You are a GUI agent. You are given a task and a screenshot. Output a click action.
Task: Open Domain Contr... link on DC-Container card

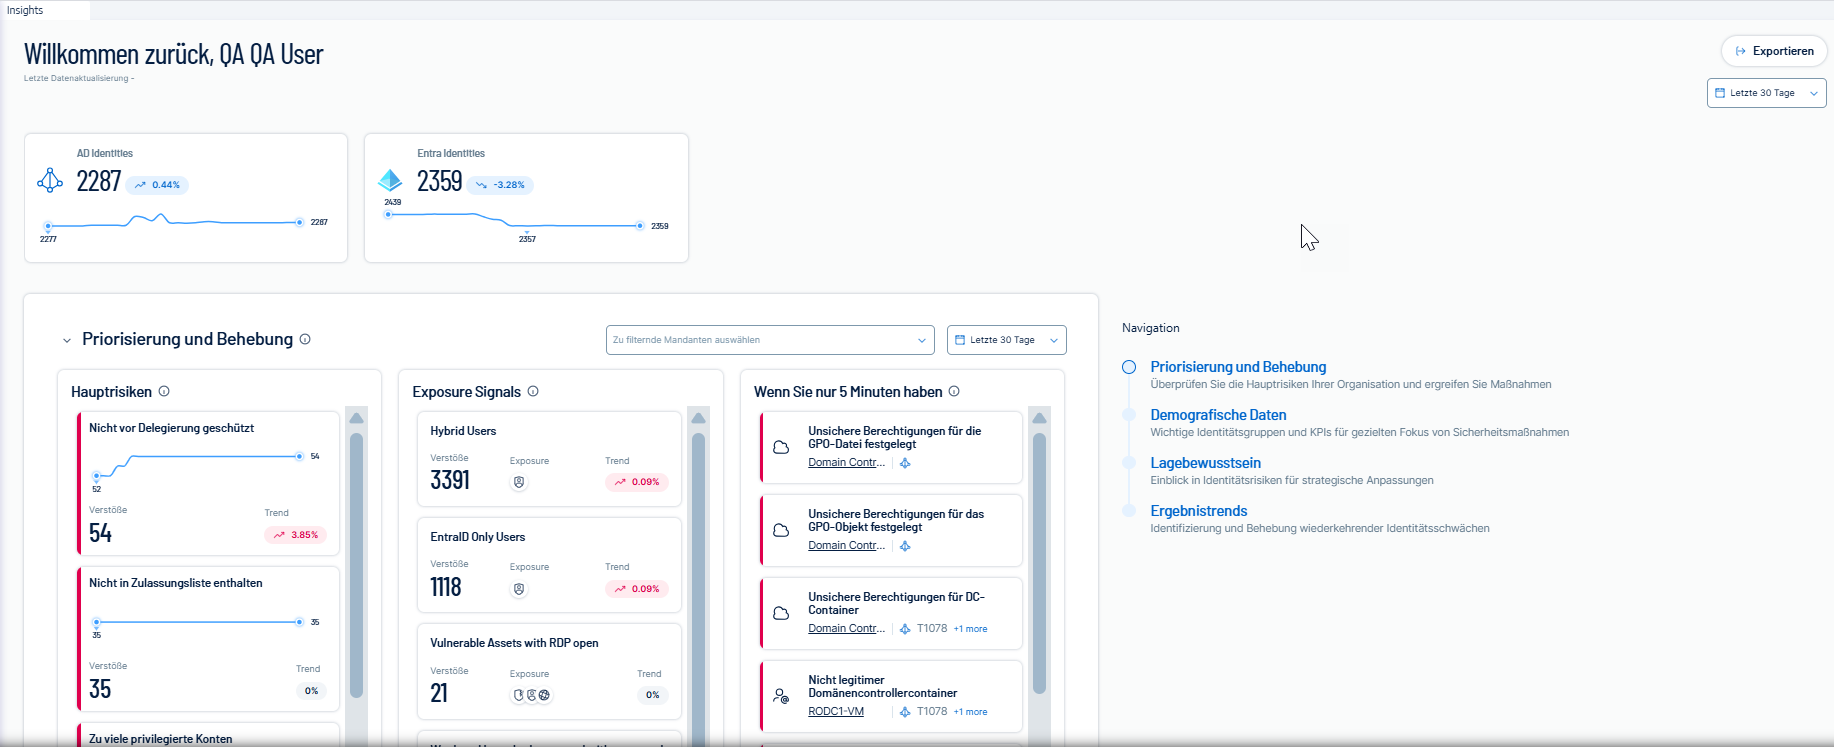(846, 629)
